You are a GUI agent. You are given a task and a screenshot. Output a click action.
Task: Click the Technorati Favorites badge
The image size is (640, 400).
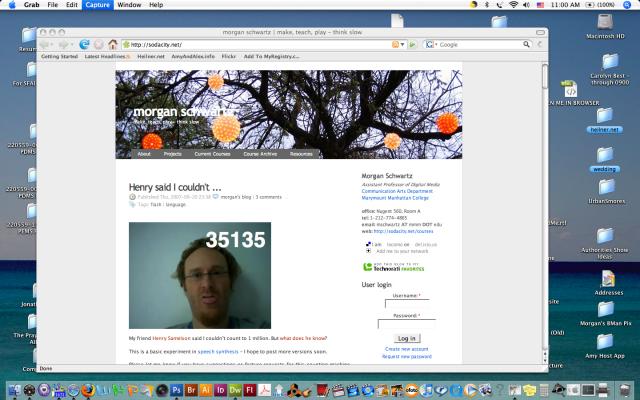coord(393,267)
